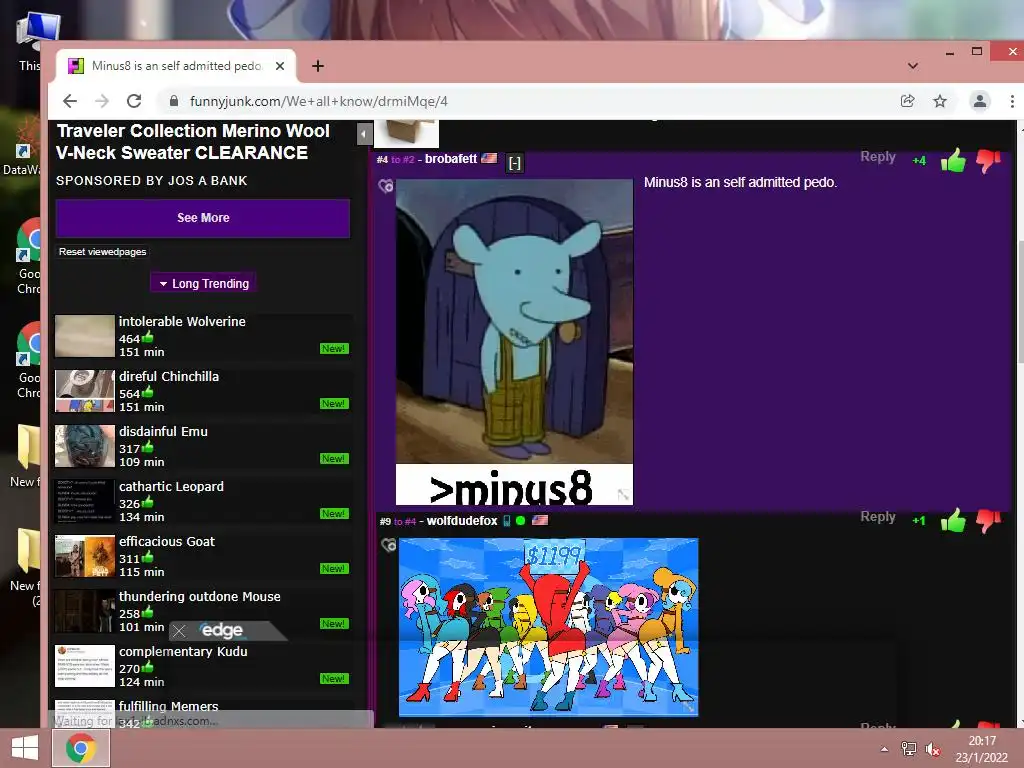Viewport: 1024px width, 768px height.
Task: Open cathartic Leopard post
Action: click(x=171, y=486)
